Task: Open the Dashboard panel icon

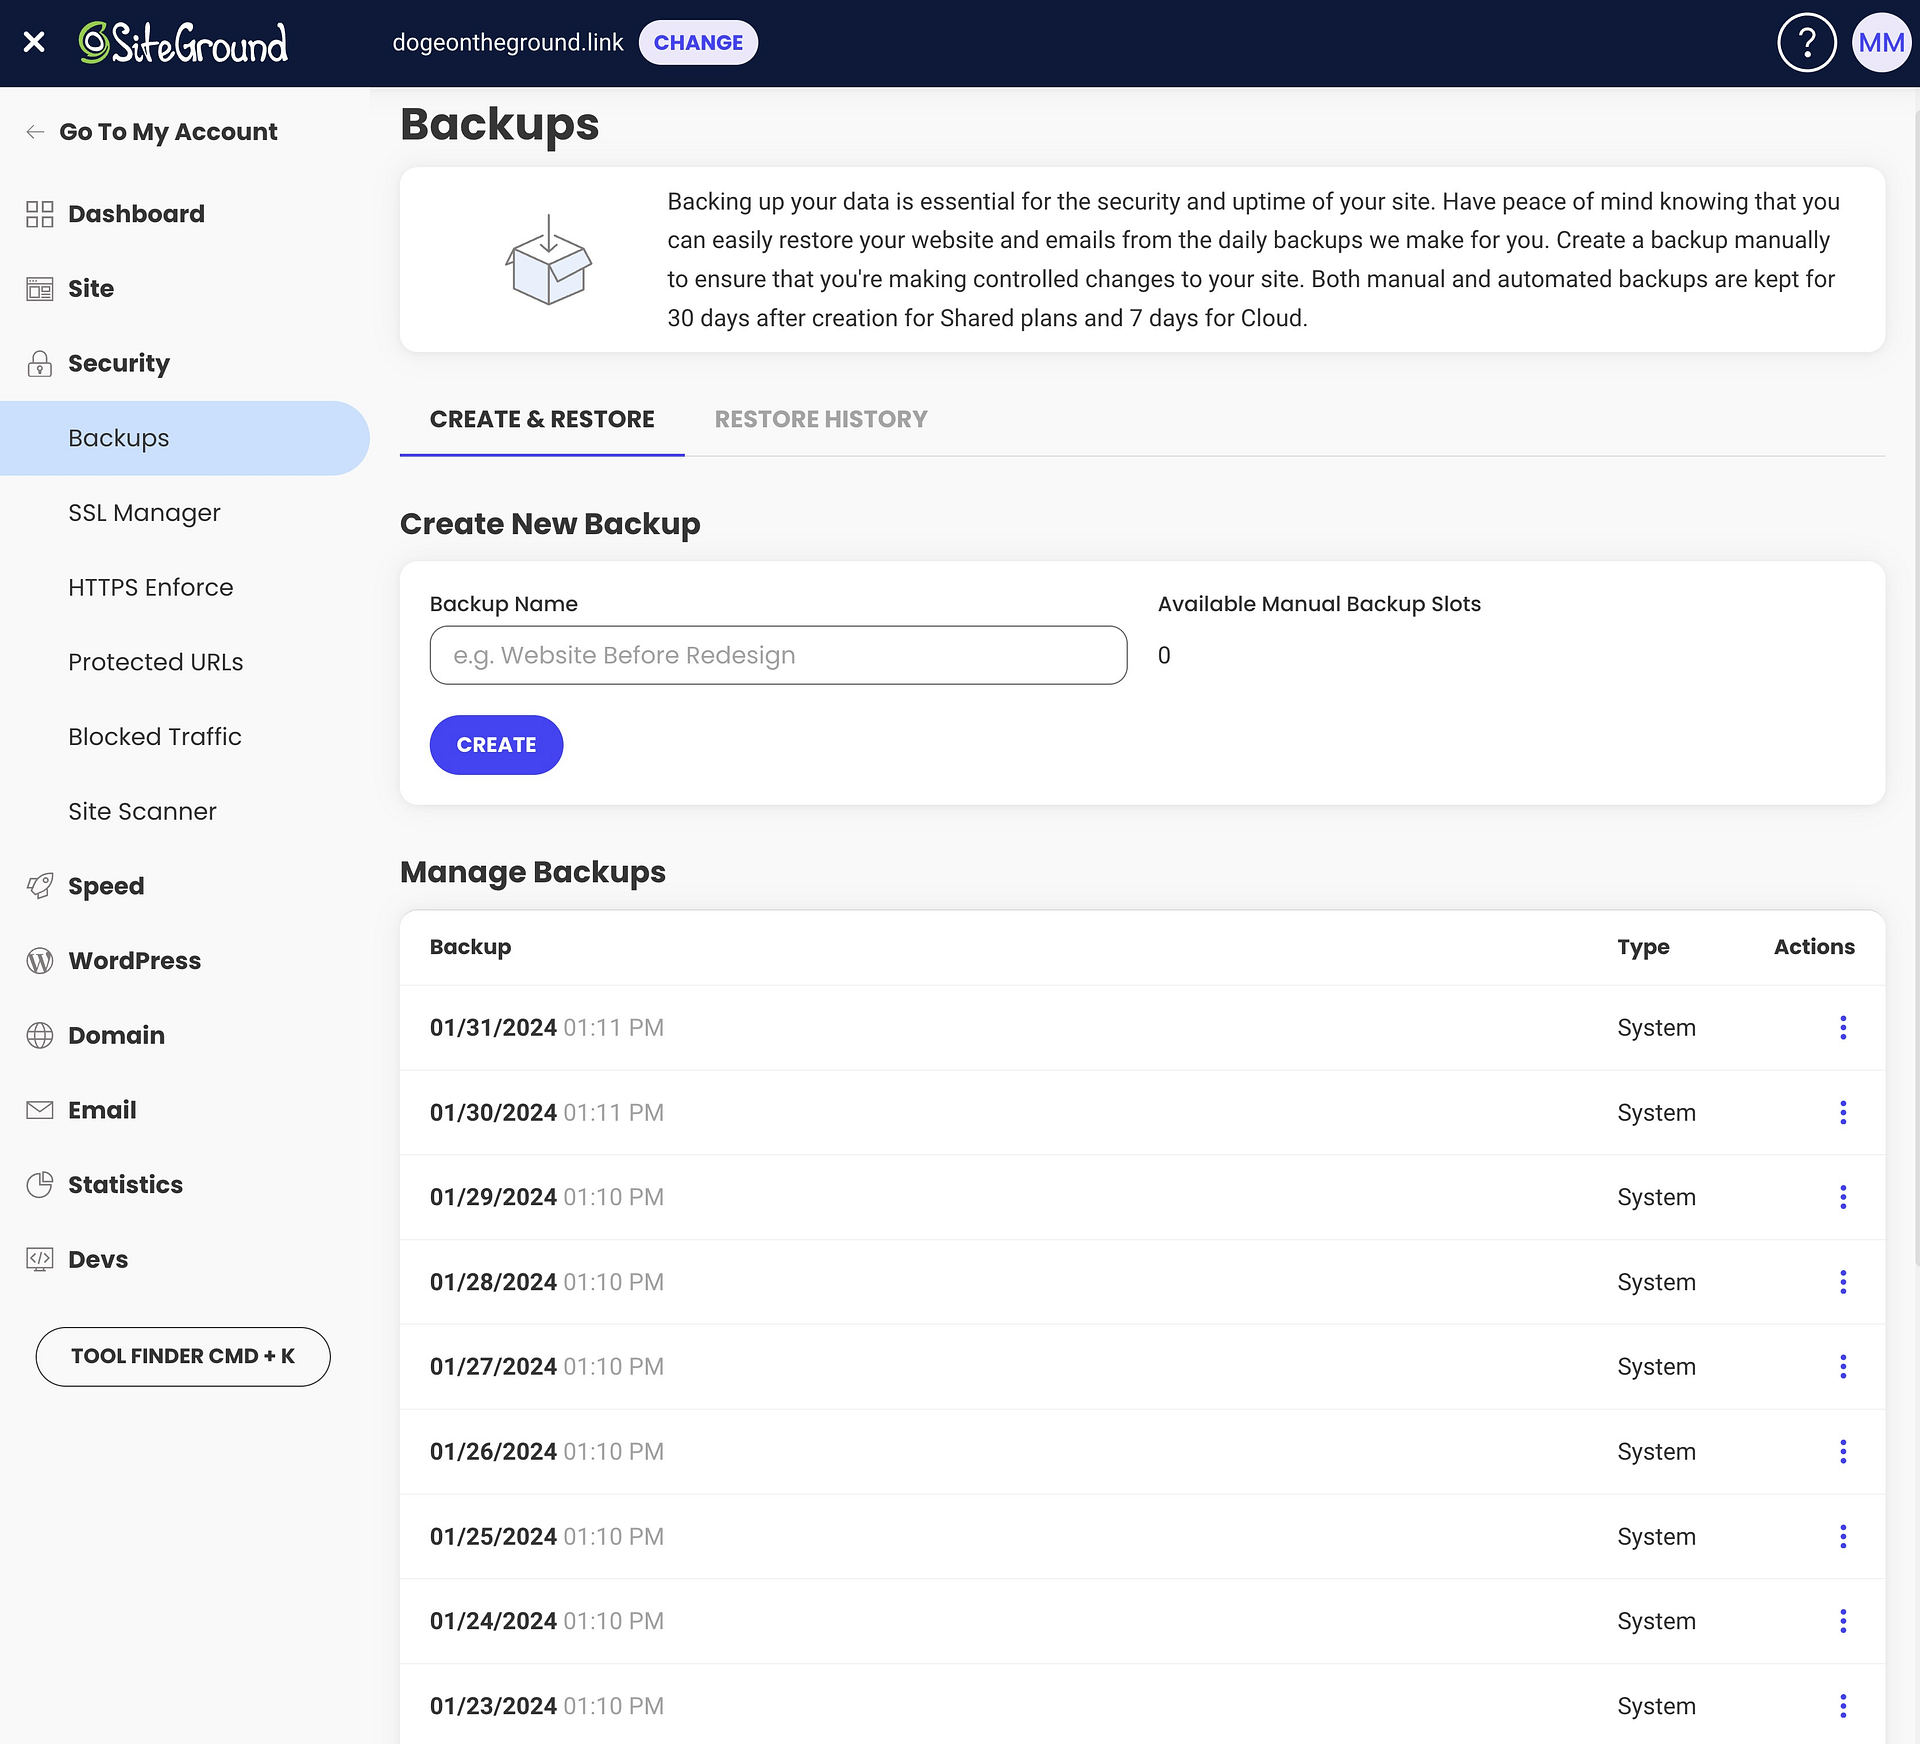Action: 38,214
